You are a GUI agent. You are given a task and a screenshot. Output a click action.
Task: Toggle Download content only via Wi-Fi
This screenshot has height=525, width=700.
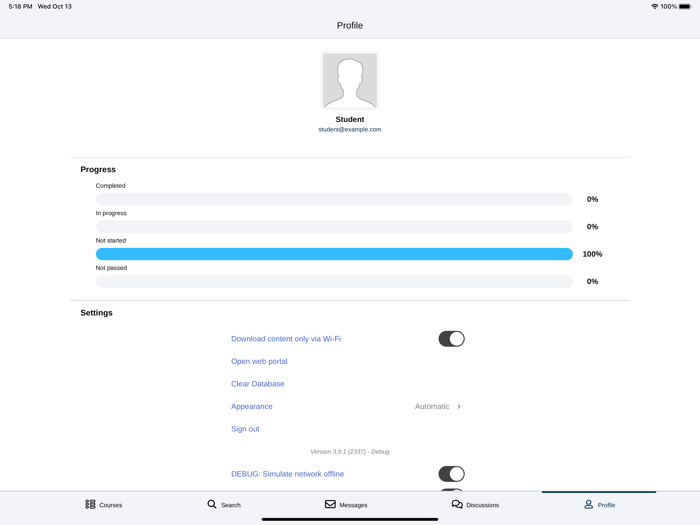(x=451, y=339)
